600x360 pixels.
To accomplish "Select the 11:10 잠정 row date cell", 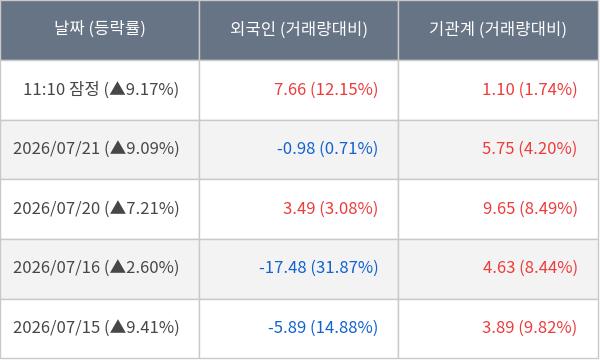I will click(x=101, y=90).
